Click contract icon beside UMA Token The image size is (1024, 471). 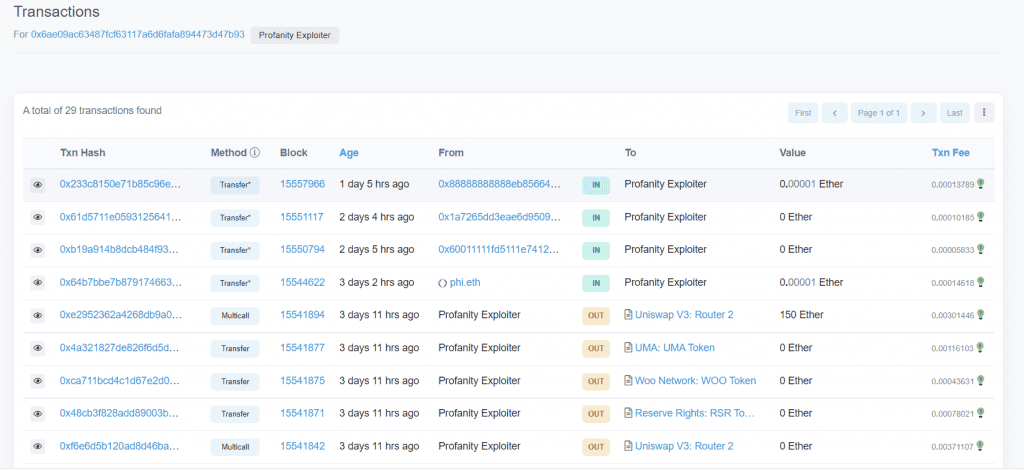628,348
